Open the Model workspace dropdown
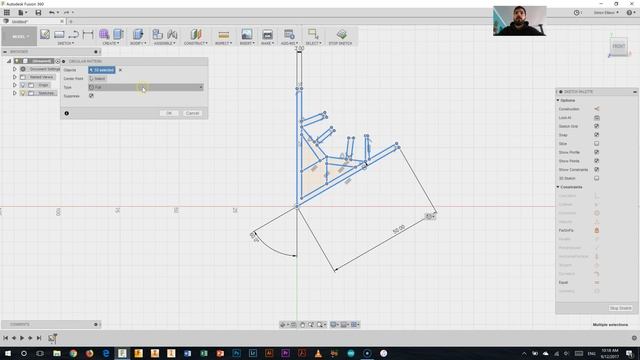 pyautogui.click(x=19, y=36)
